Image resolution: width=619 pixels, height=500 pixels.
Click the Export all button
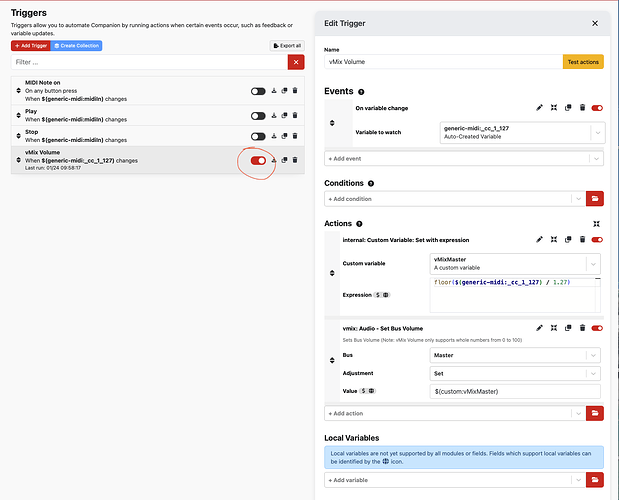(287, 45)
